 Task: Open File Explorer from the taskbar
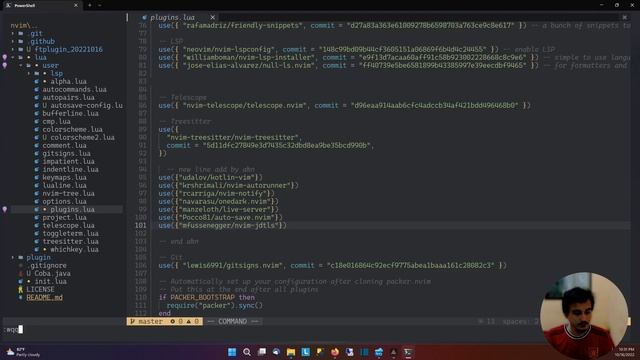[x=291, y=352]
